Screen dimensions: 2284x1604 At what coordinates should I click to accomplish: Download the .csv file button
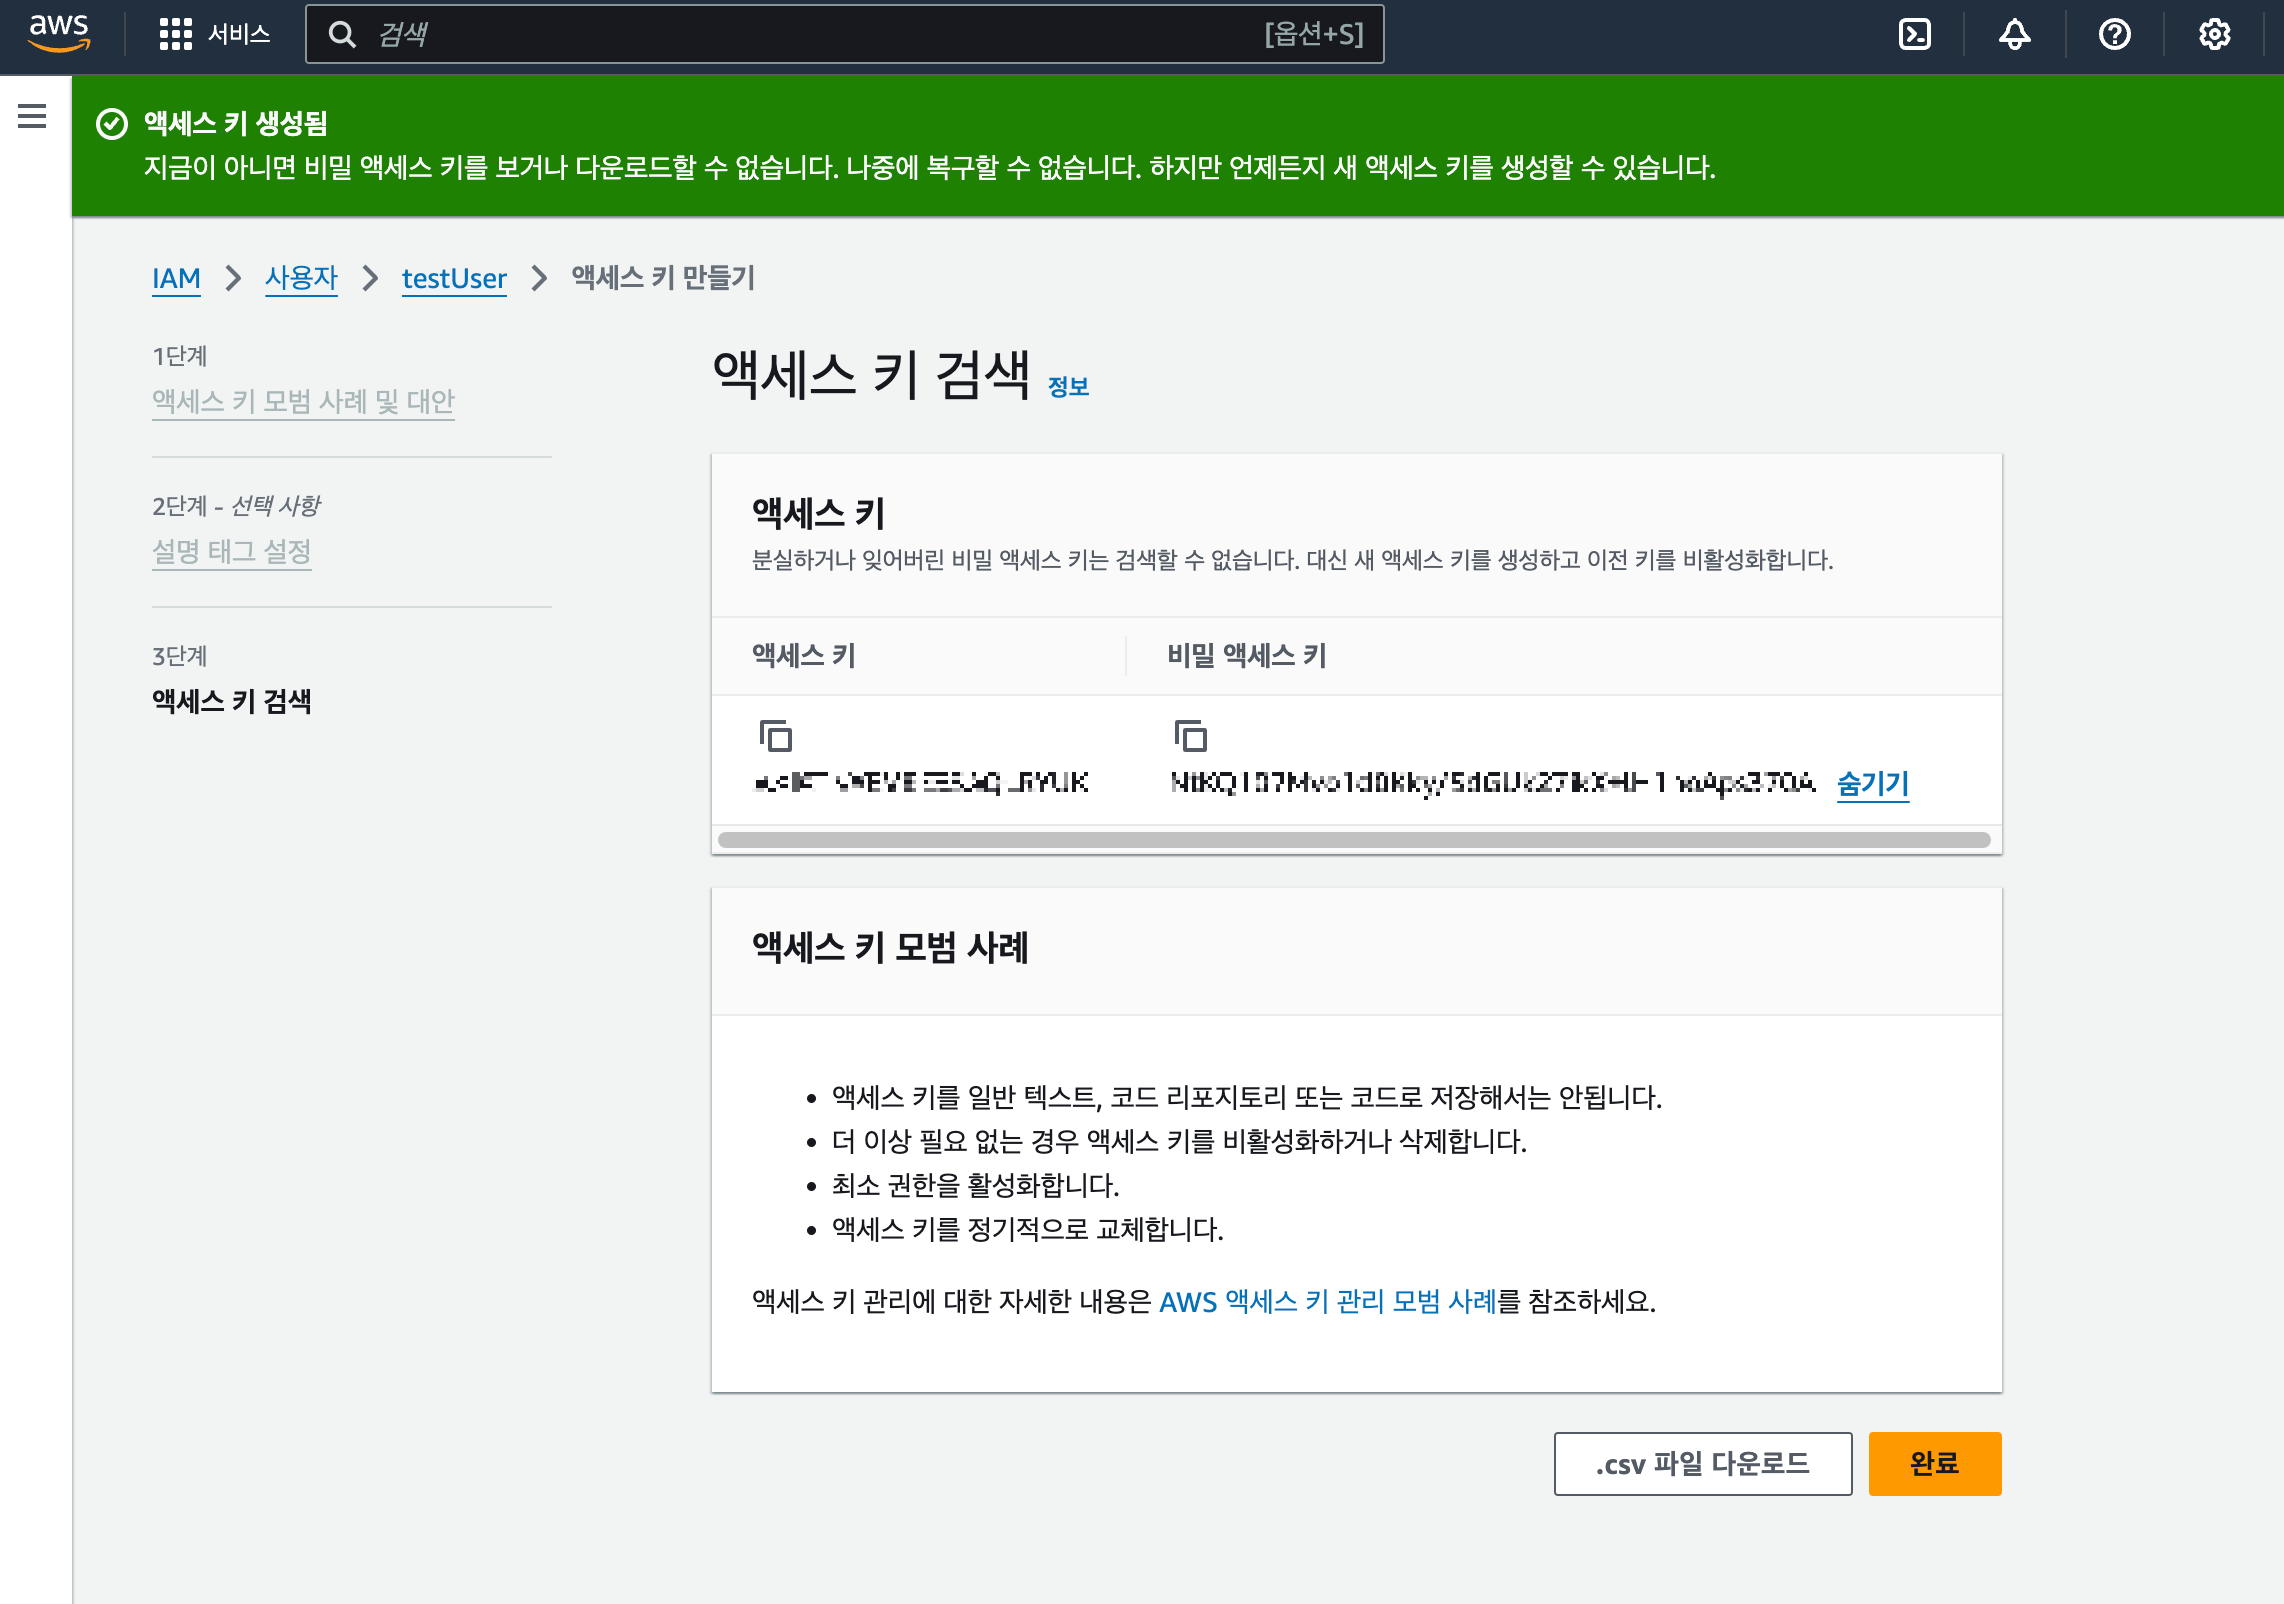[1702, 1464]
